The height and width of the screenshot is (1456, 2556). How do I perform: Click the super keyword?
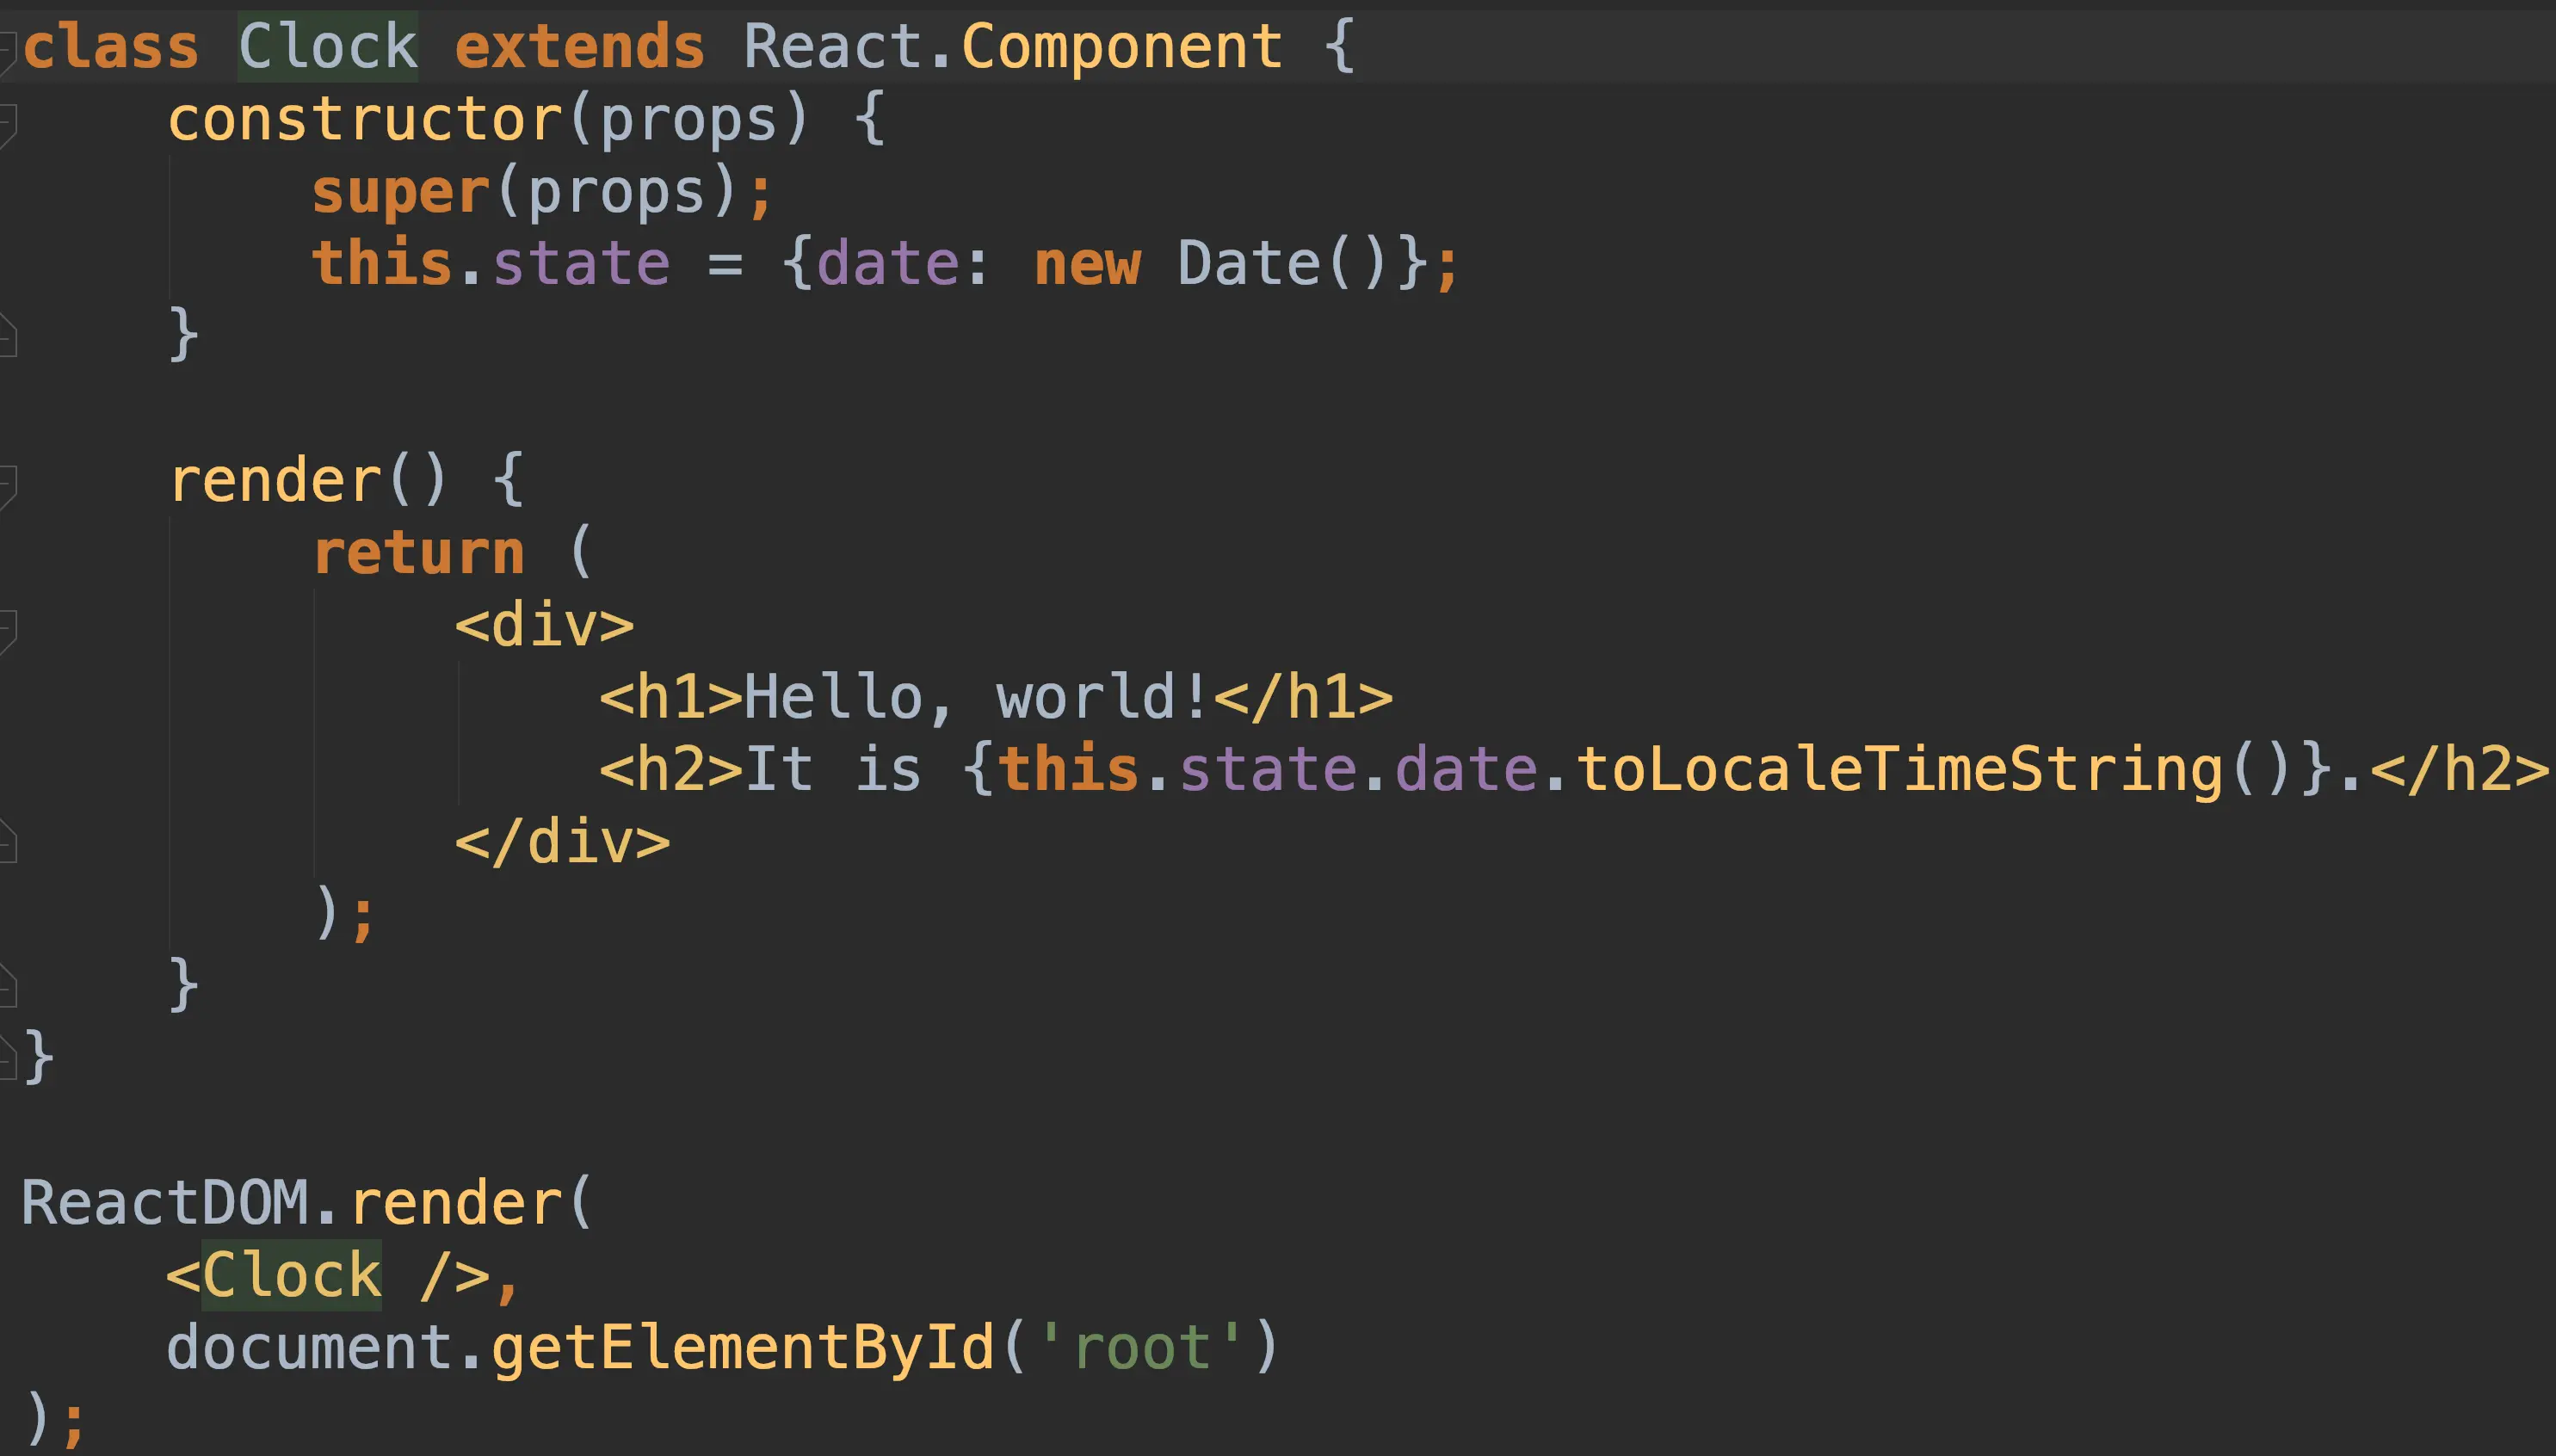(x=400, y=192)
